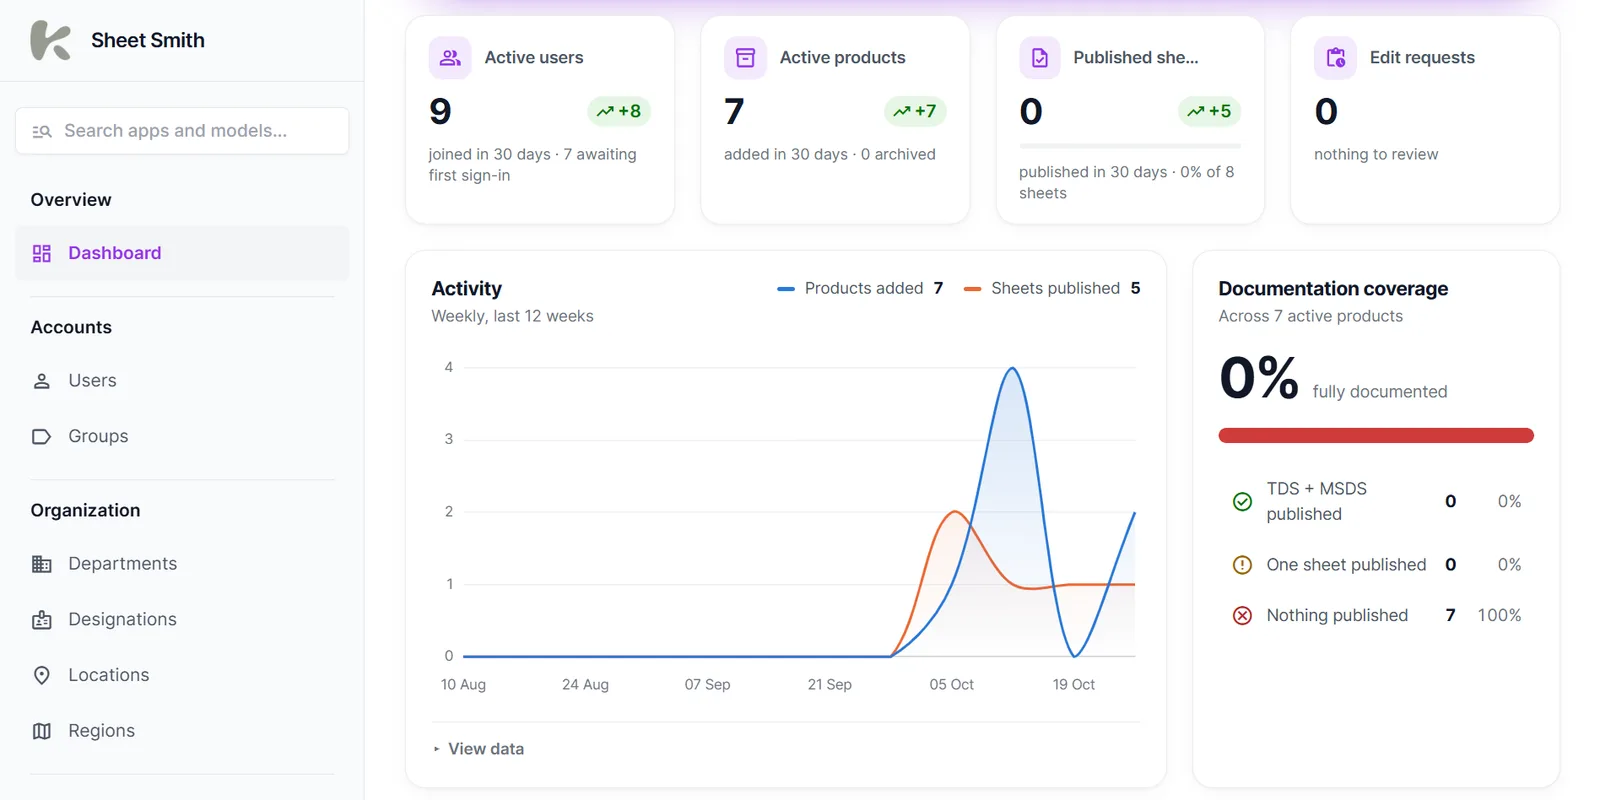Click the Regions map icon
The height and width of the screenshot is (800, 1600).
42,731
